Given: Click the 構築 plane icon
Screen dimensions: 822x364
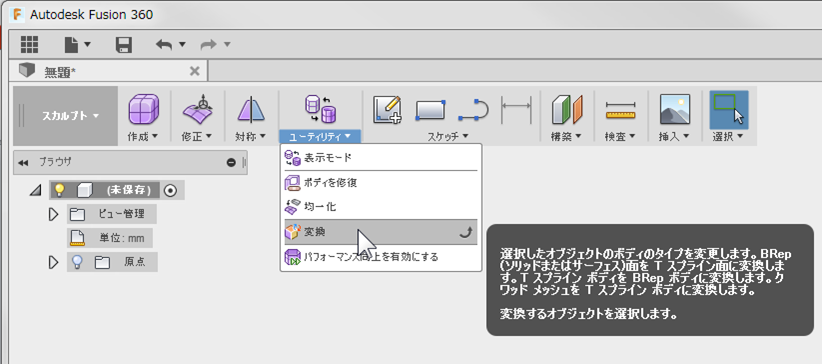Looking at the screenshot, I should click(567, 109).
